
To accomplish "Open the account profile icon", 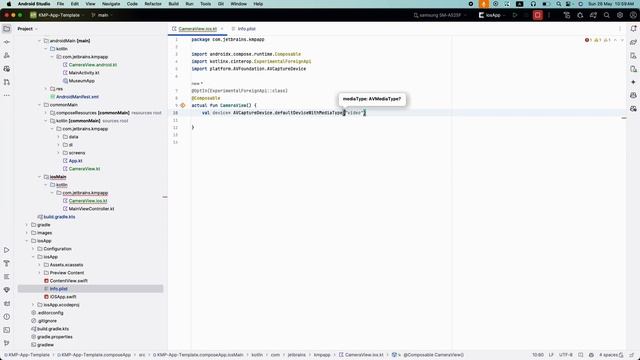I will pos(633,15).
